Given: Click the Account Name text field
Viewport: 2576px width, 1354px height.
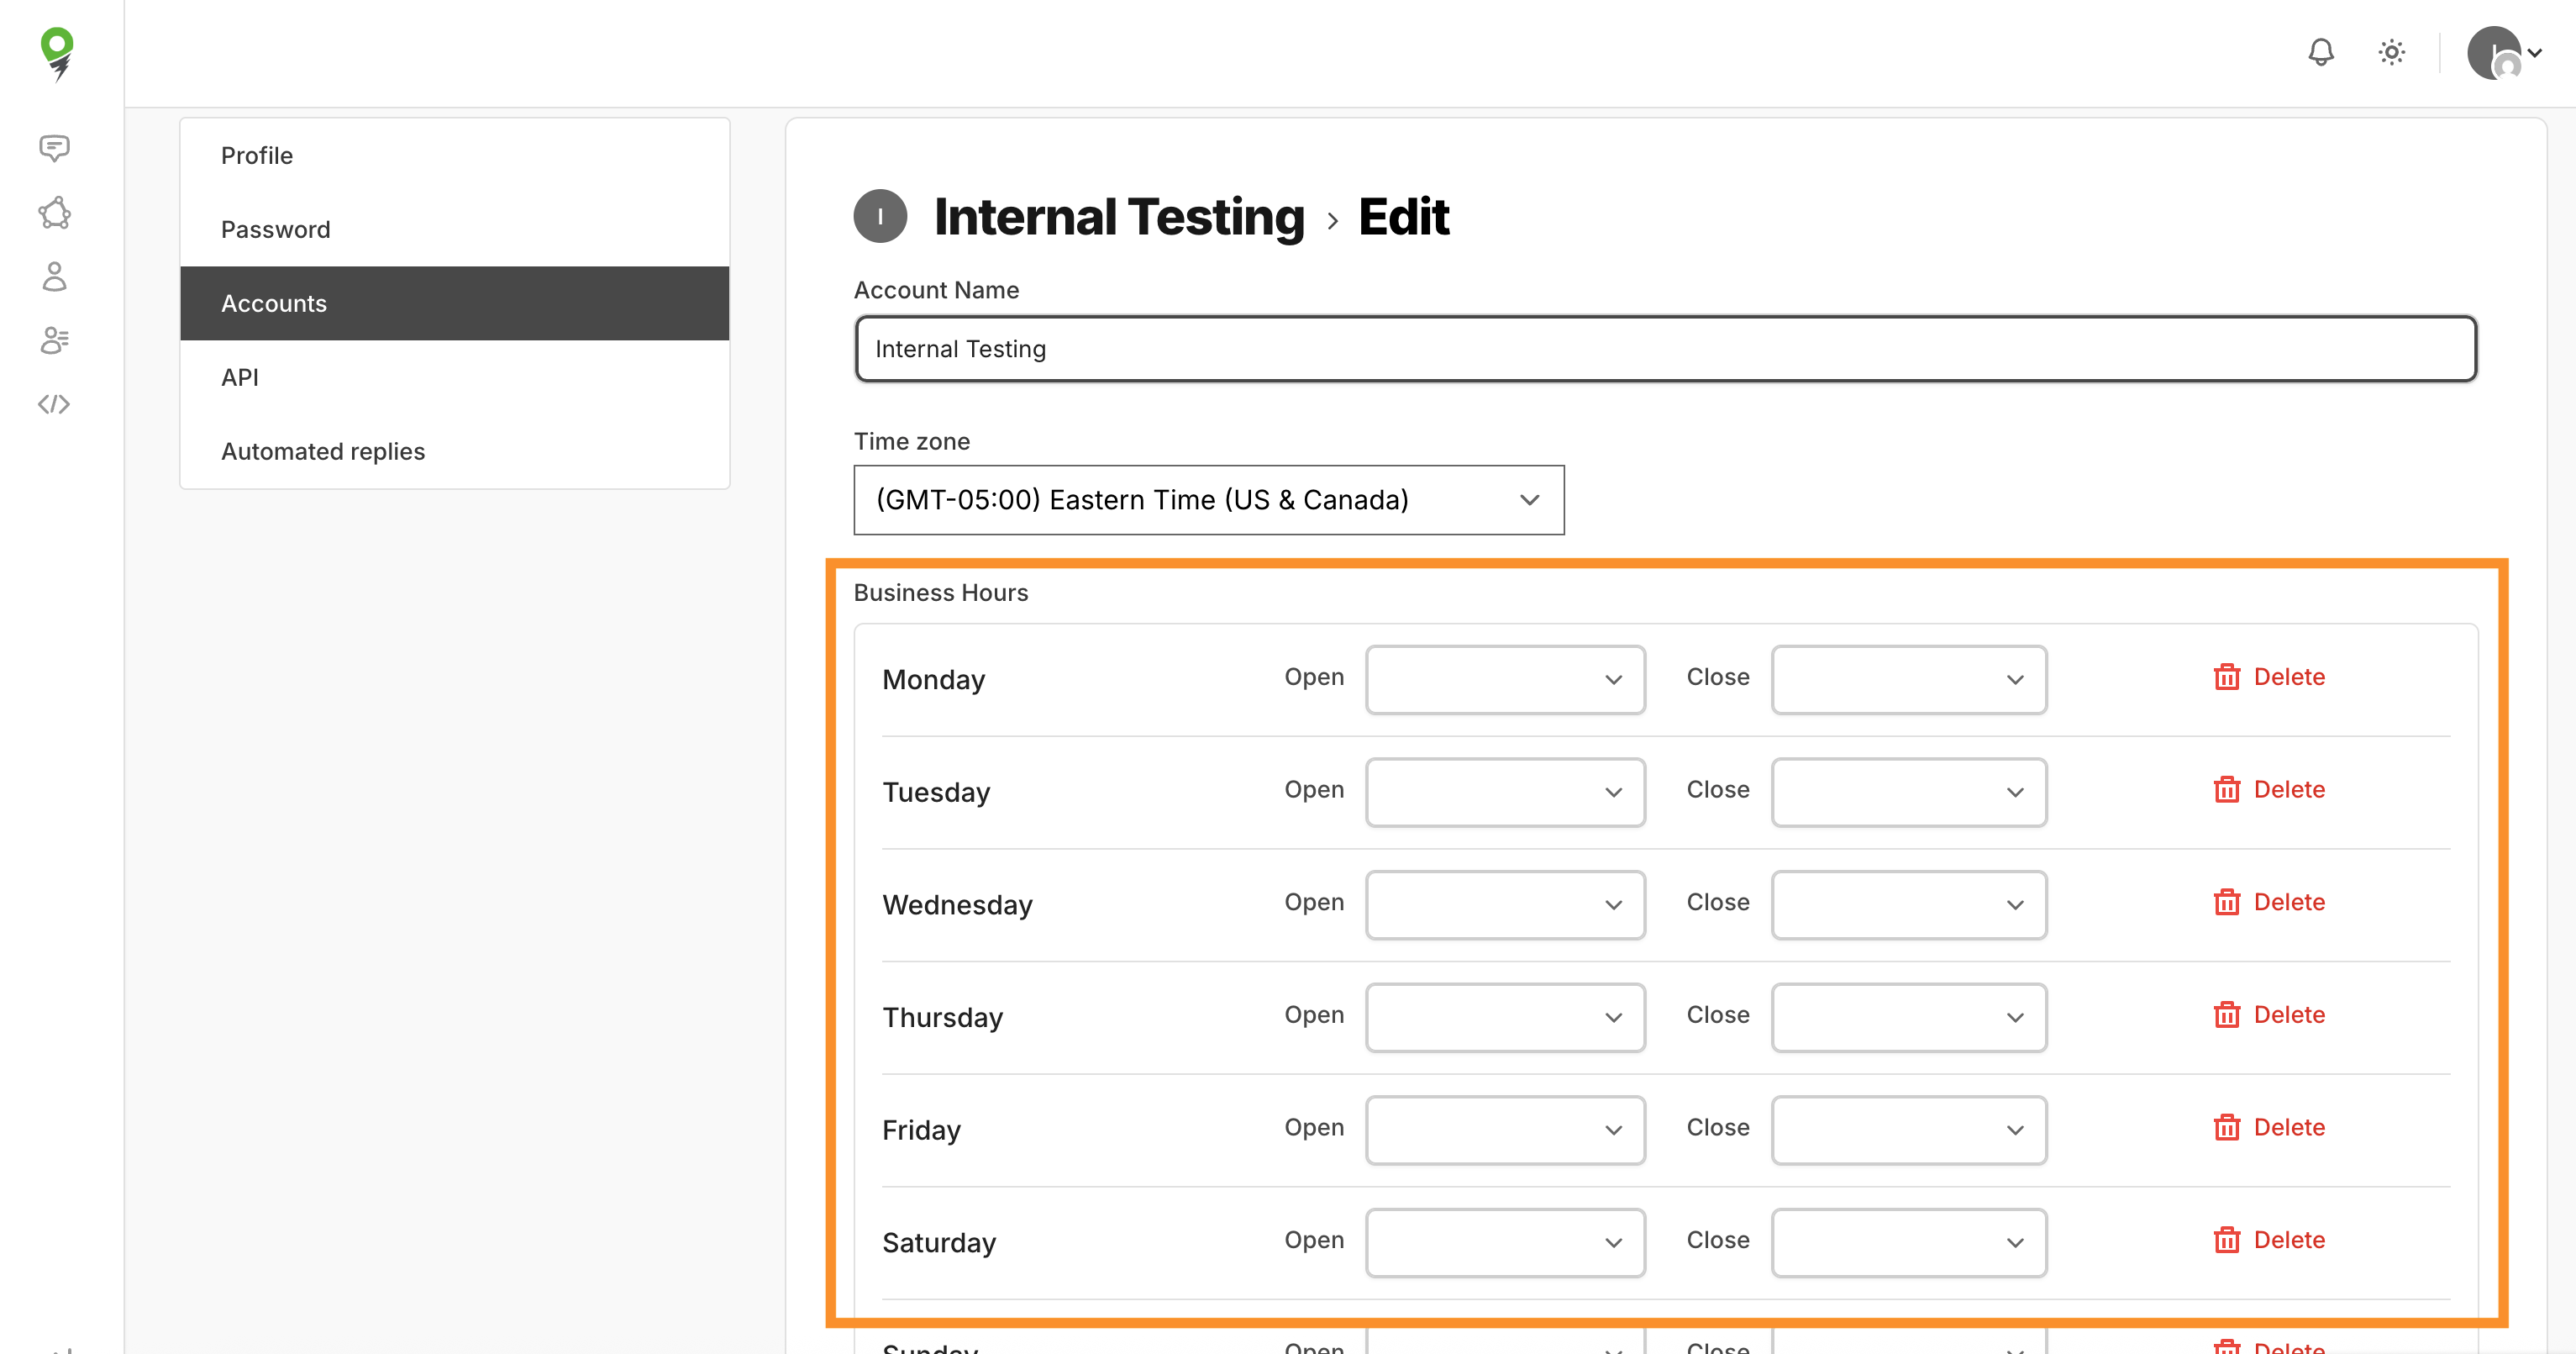Looking at the screenshot, I should click(x=1664, y=349).
